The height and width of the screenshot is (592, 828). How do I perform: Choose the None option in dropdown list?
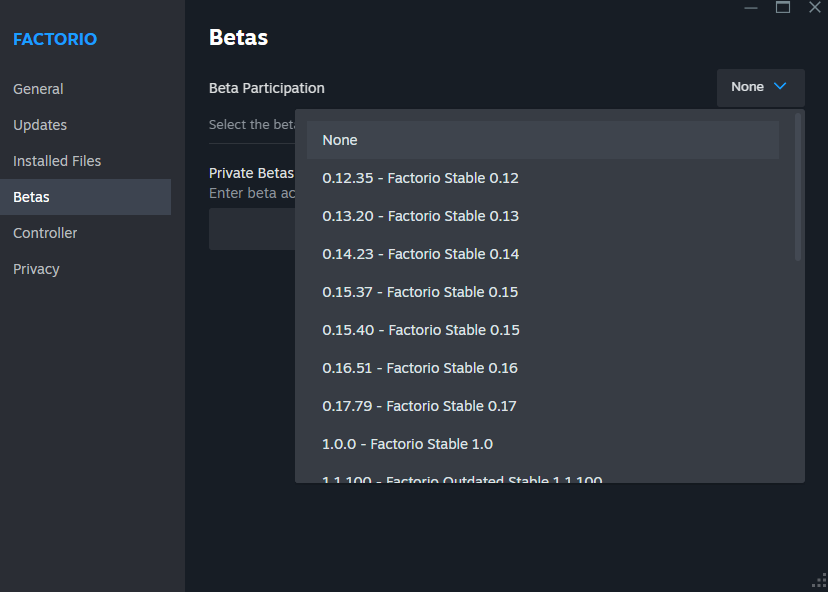tap(543, 140)
